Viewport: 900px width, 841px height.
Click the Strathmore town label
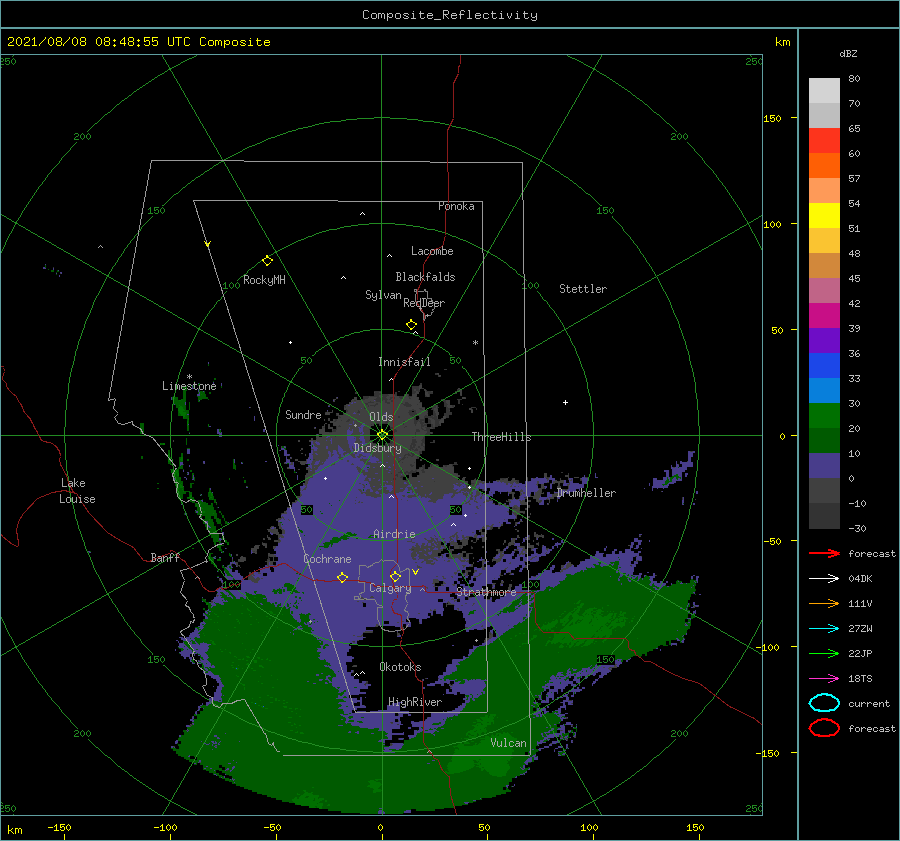(486, 592)
